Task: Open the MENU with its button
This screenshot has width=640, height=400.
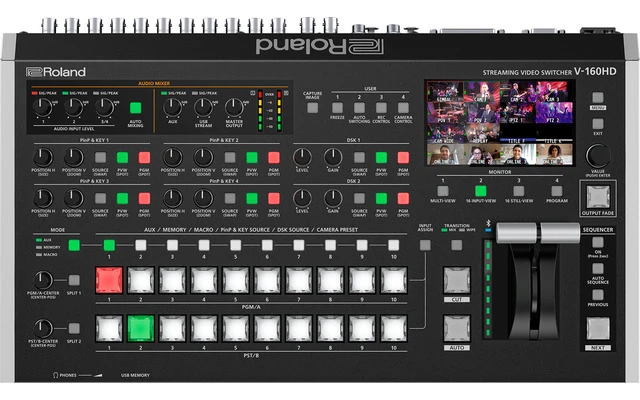Action: point(598,97)
